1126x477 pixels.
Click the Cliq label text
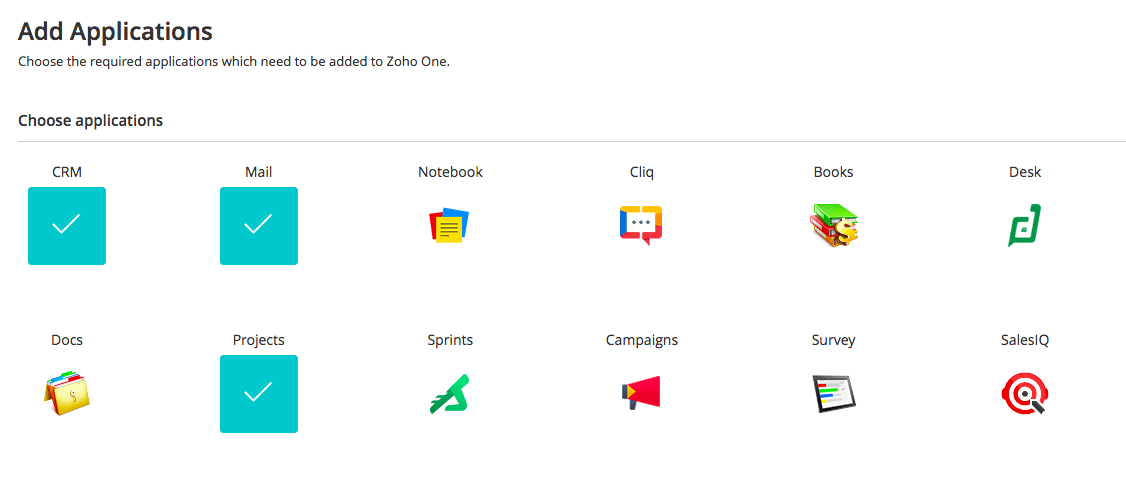[x=642, y=172]
